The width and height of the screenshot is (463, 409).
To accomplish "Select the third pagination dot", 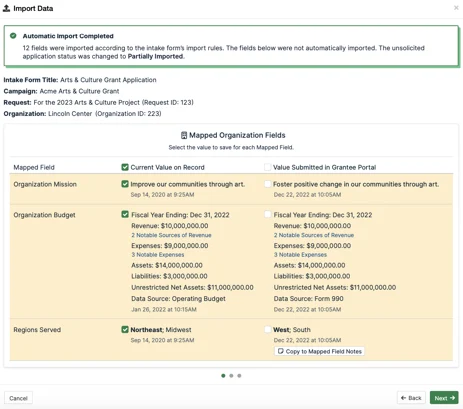I will click(239, 376).
